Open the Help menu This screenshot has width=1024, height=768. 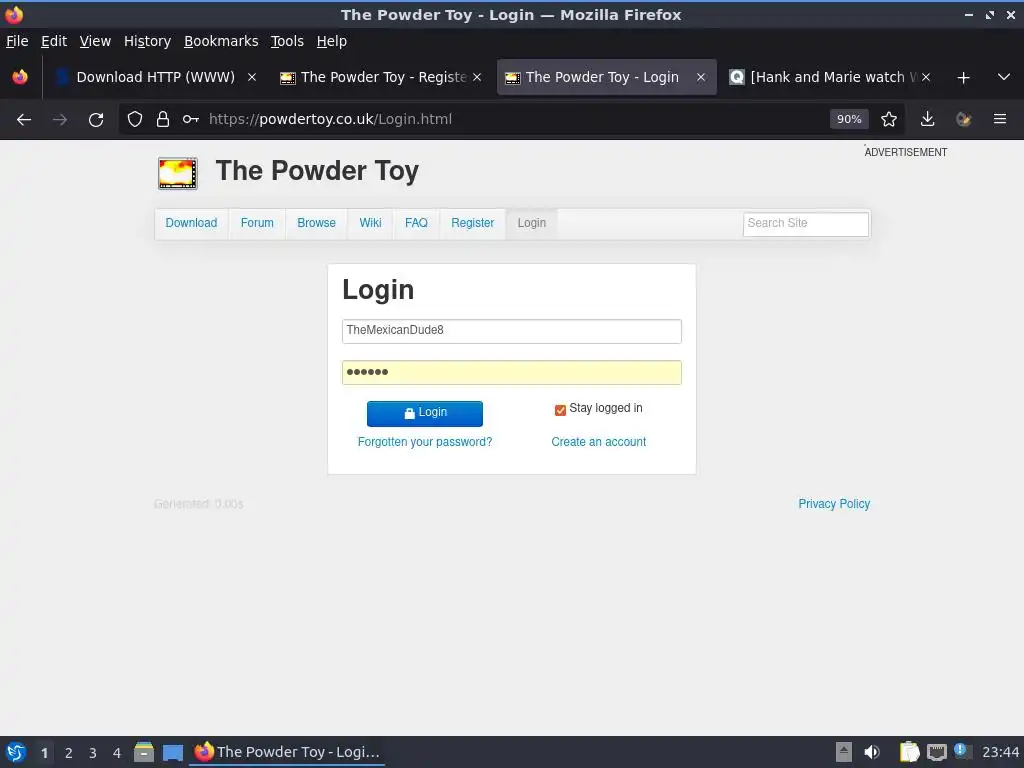coord(332,41)
